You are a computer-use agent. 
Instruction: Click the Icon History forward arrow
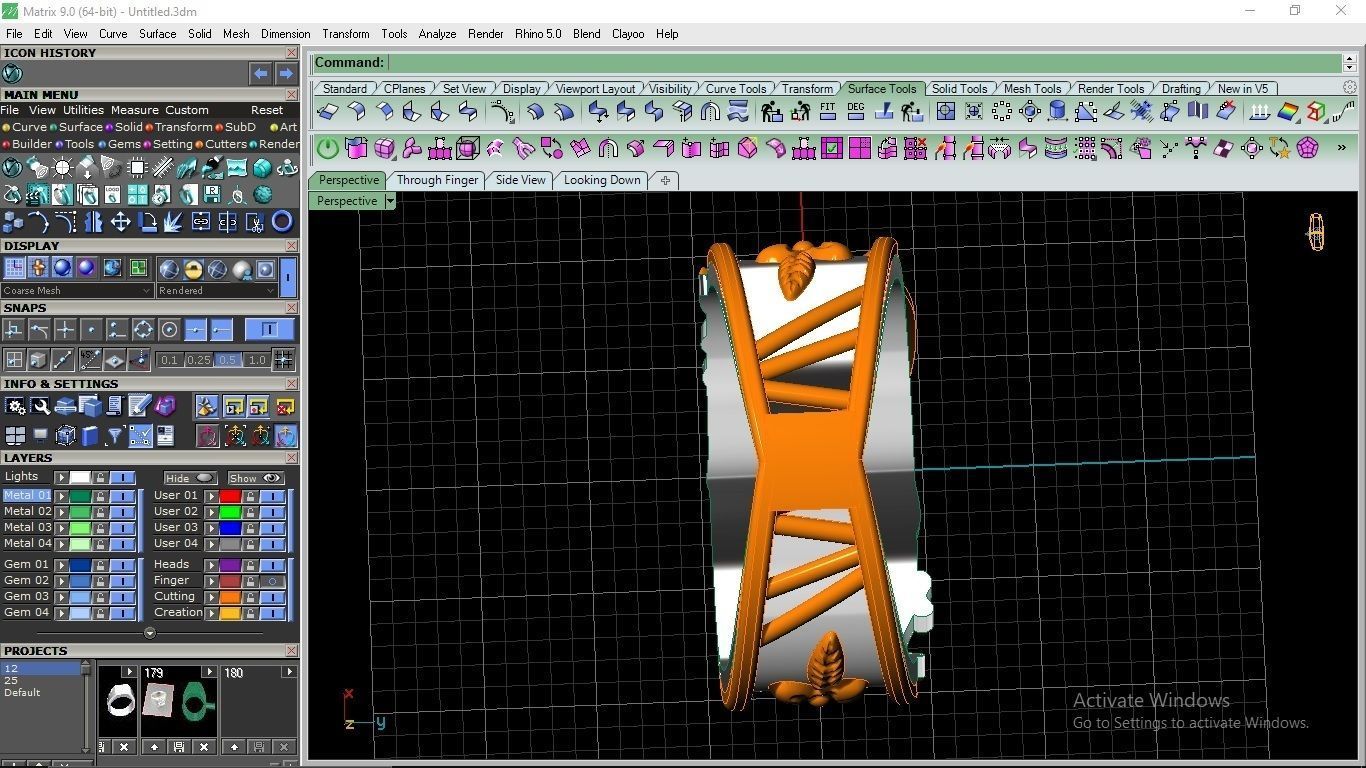point(286,73)
